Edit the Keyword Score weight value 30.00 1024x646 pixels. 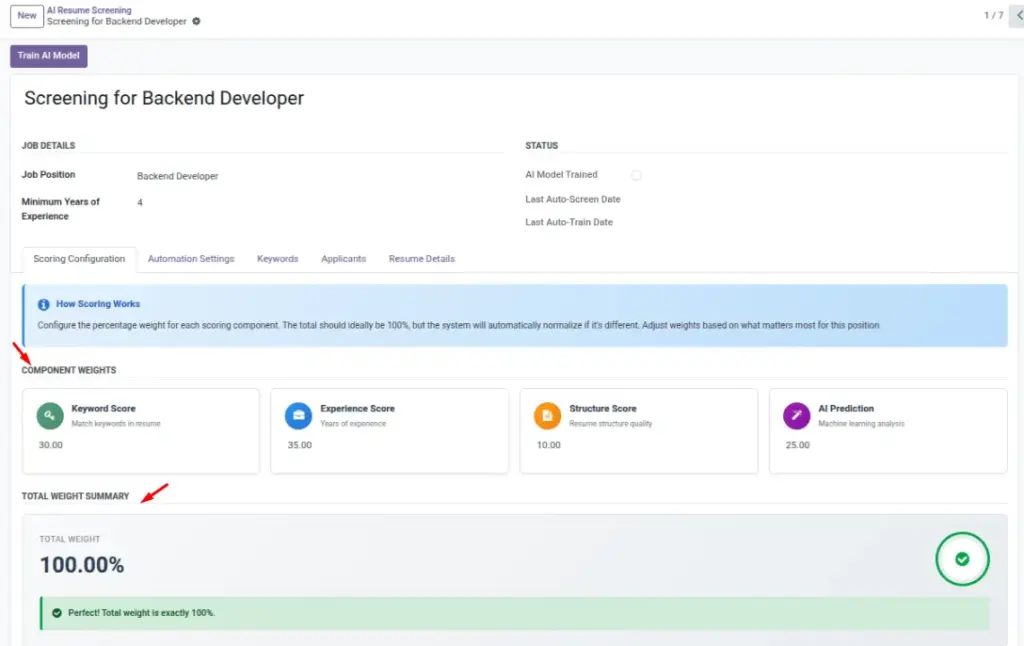[x=50, y=445]
